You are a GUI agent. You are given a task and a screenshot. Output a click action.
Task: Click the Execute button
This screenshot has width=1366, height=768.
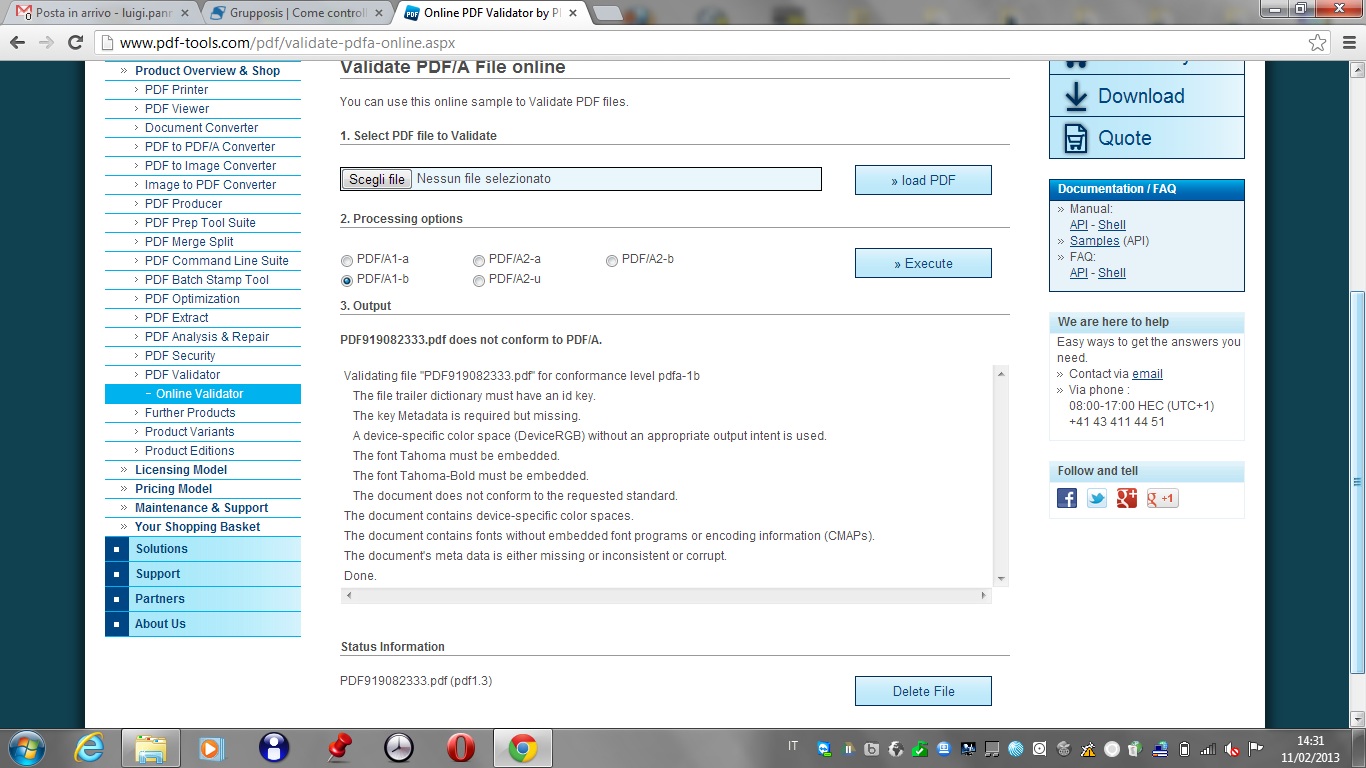tap(923, 263)
